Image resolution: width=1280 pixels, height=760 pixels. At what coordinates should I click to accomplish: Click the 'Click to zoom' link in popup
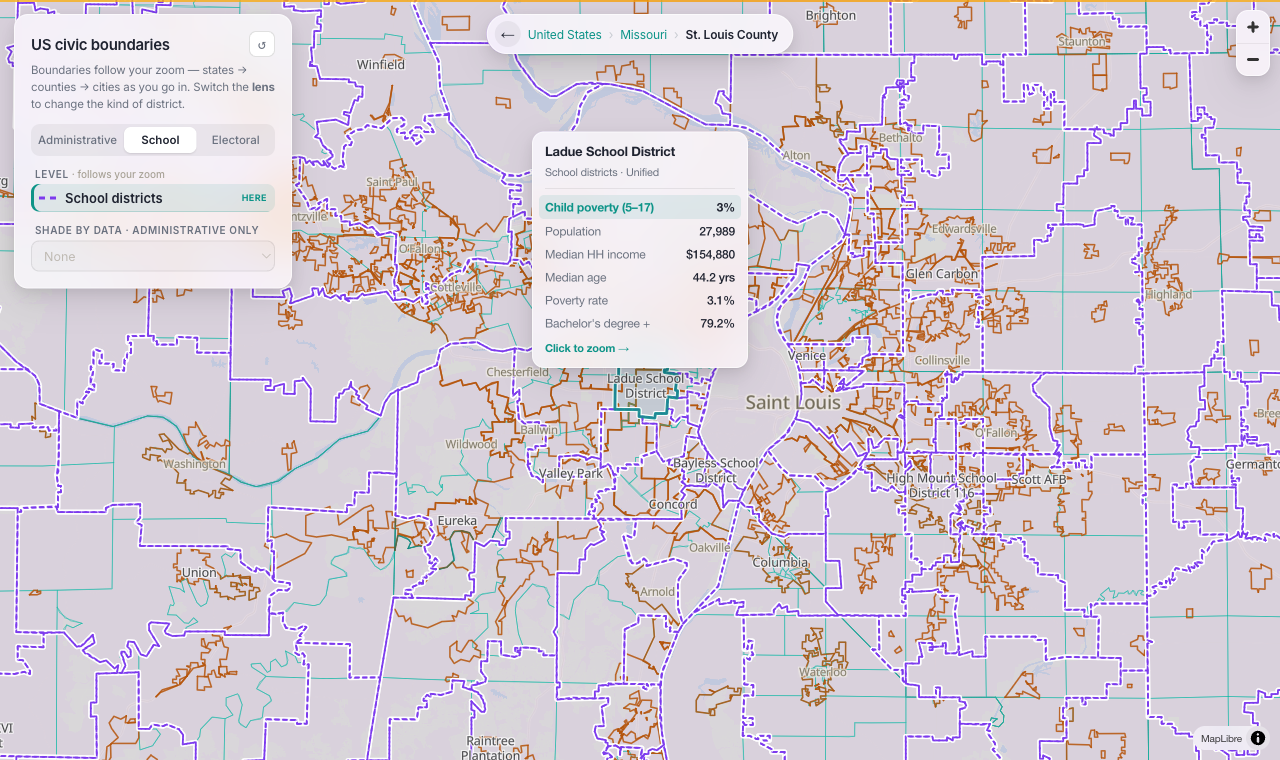point(587,348)
